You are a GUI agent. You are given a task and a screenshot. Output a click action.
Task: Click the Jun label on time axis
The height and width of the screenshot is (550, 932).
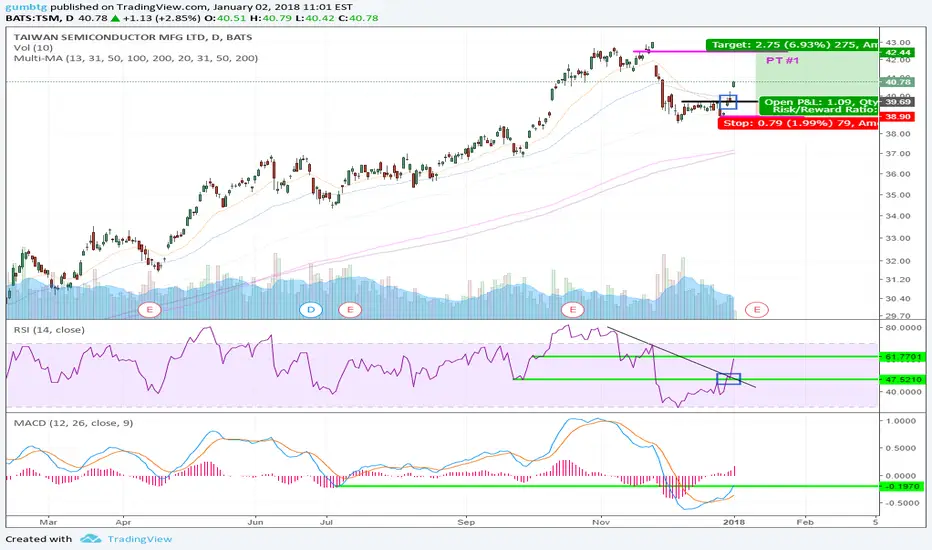pyautogui.click(x=256, y=522)
